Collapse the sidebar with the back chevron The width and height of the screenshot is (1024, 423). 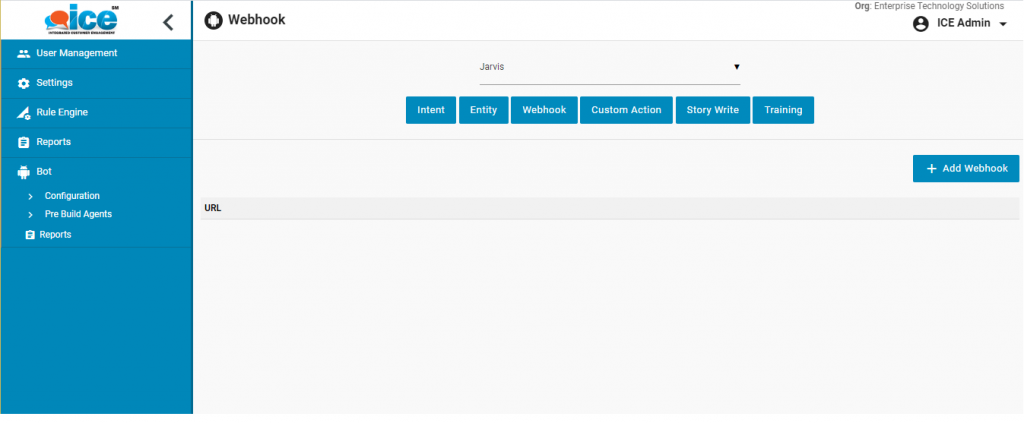point(168,22)
